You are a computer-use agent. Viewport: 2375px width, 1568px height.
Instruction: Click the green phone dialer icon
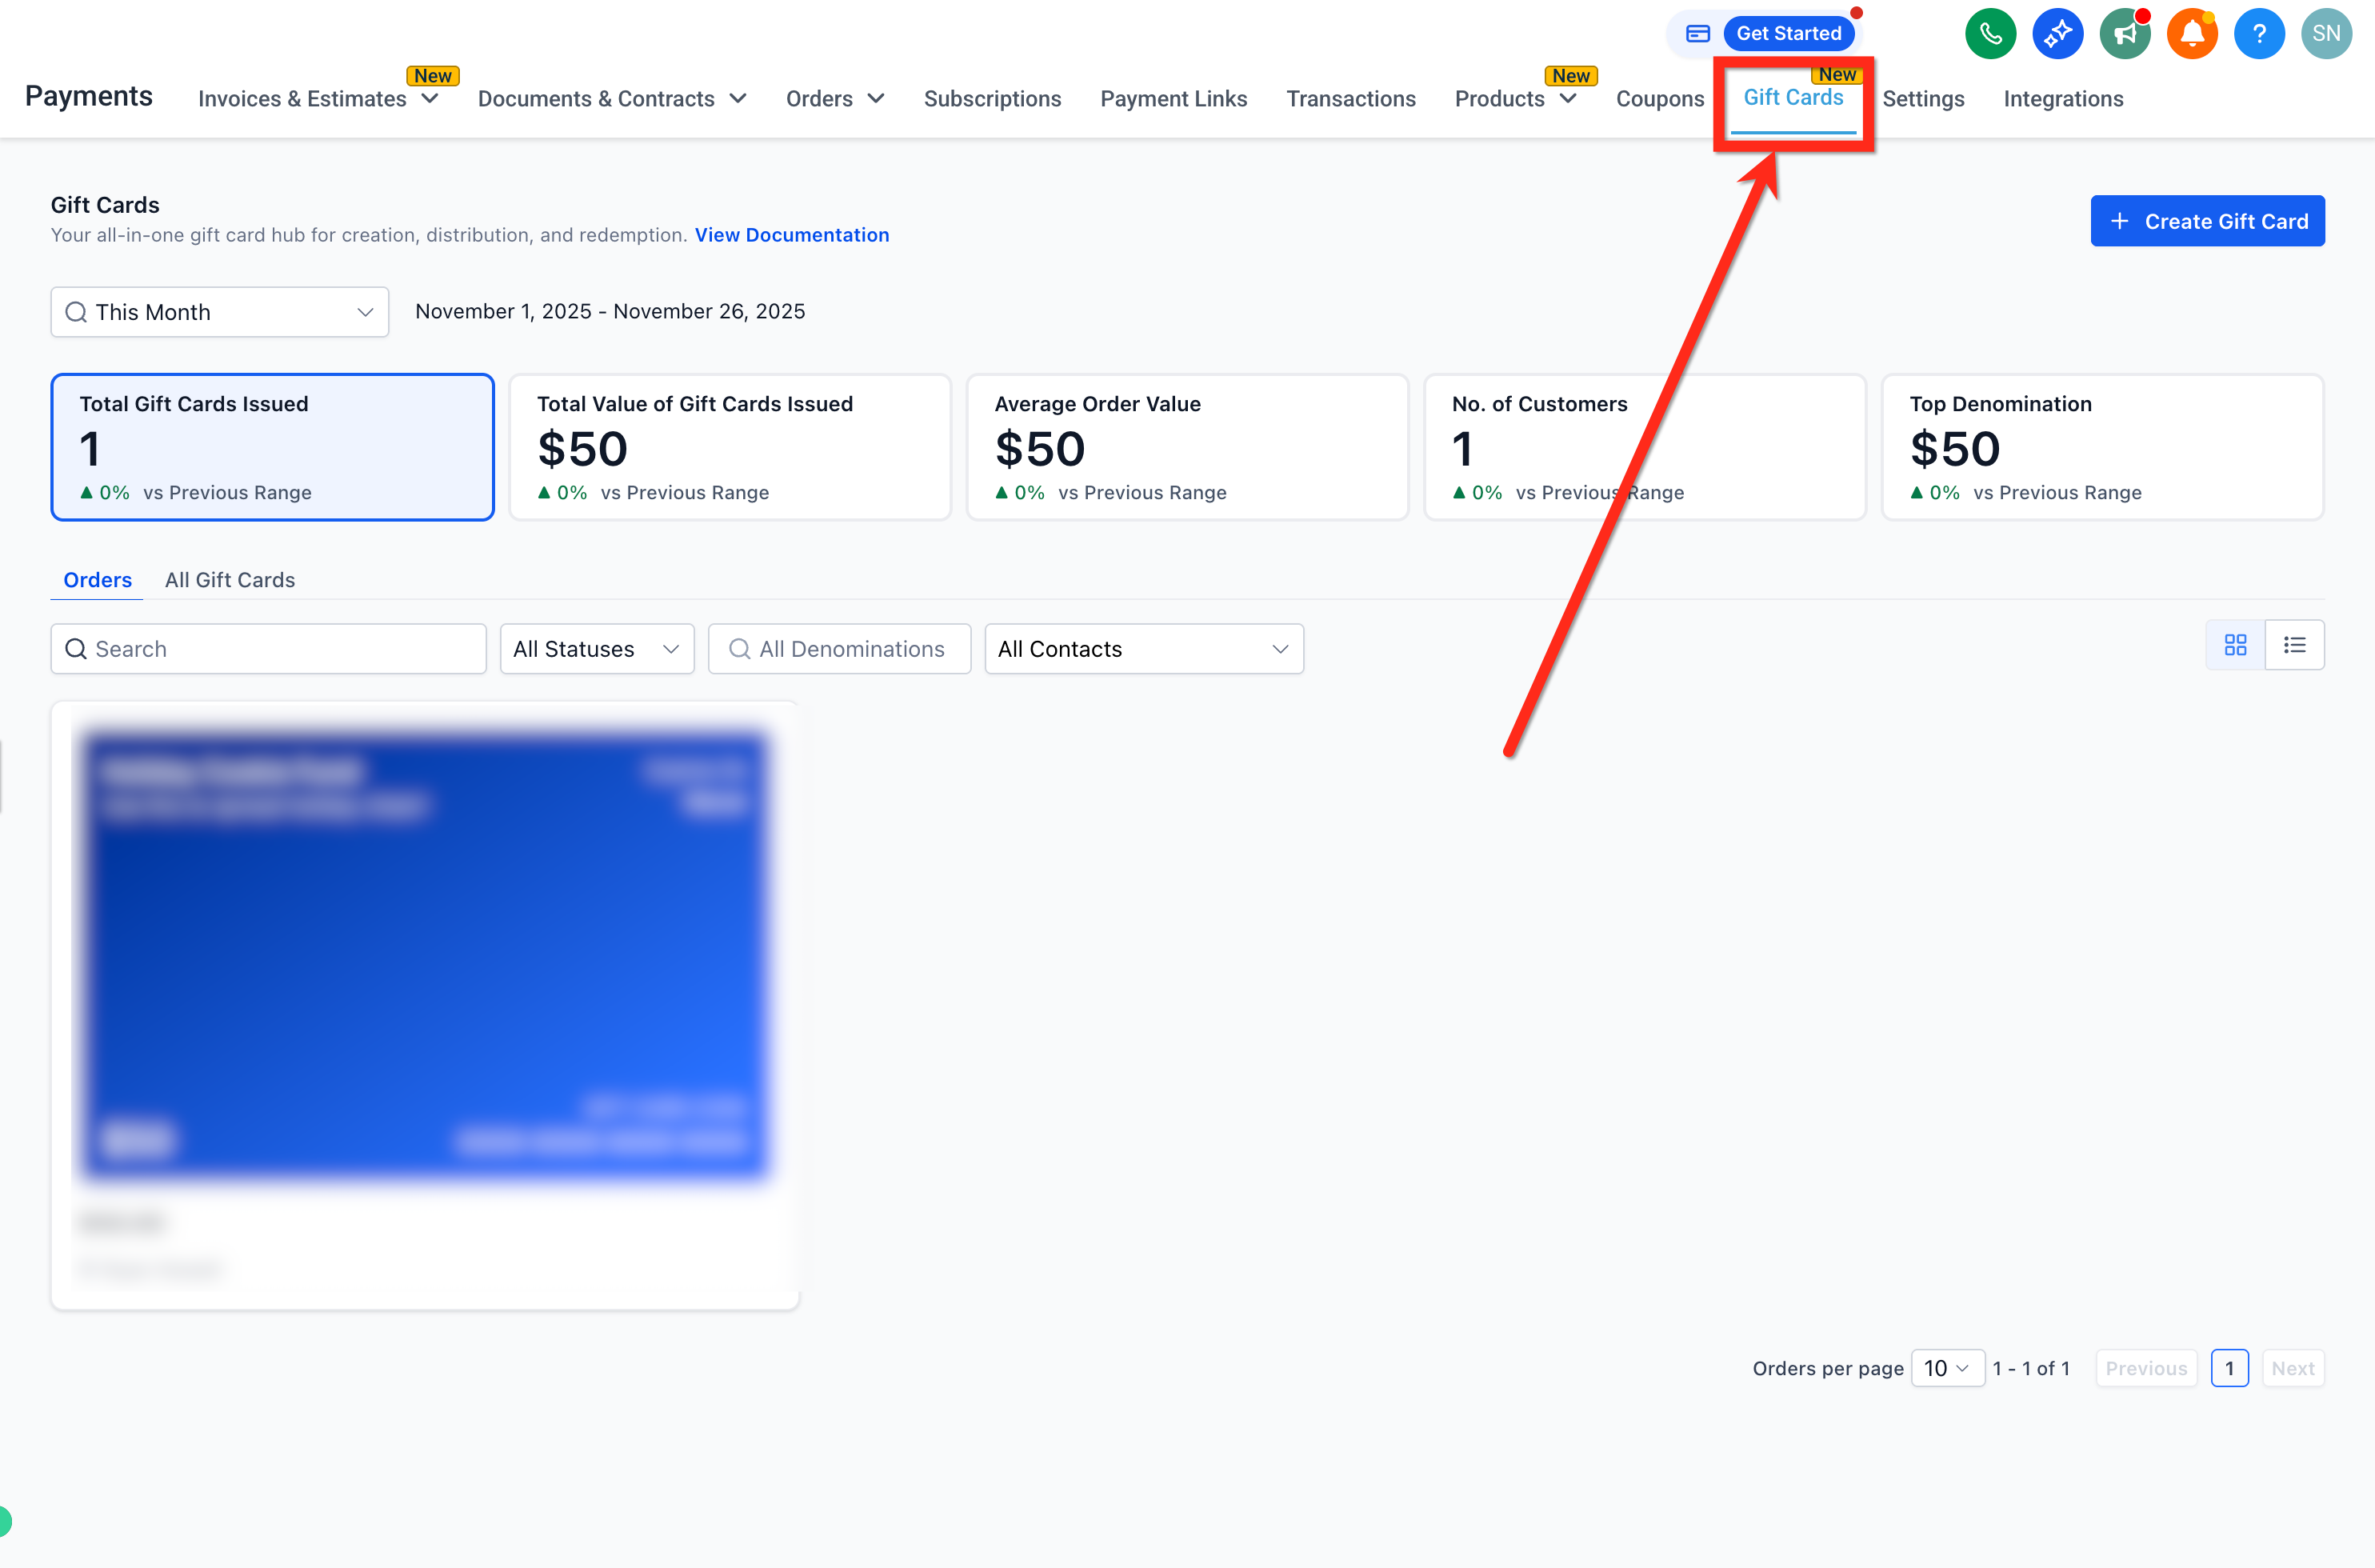pos(1990,34)
